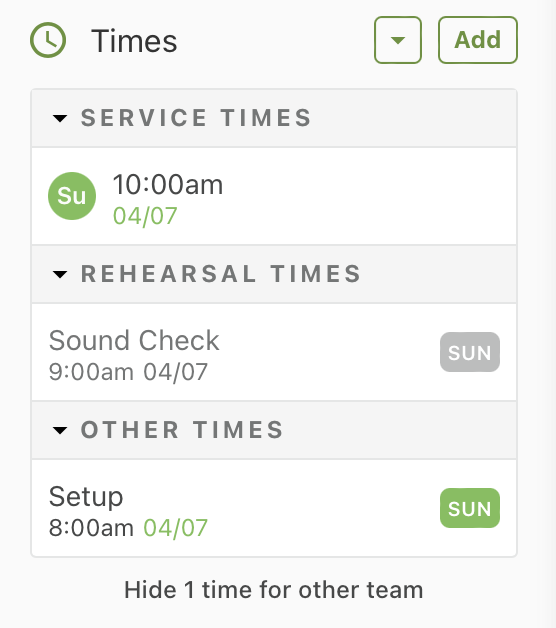The height and width of the screenshot is (628, 556).
Task: Click the Rehearsal Times header label
Action: [x=221, y=274]
